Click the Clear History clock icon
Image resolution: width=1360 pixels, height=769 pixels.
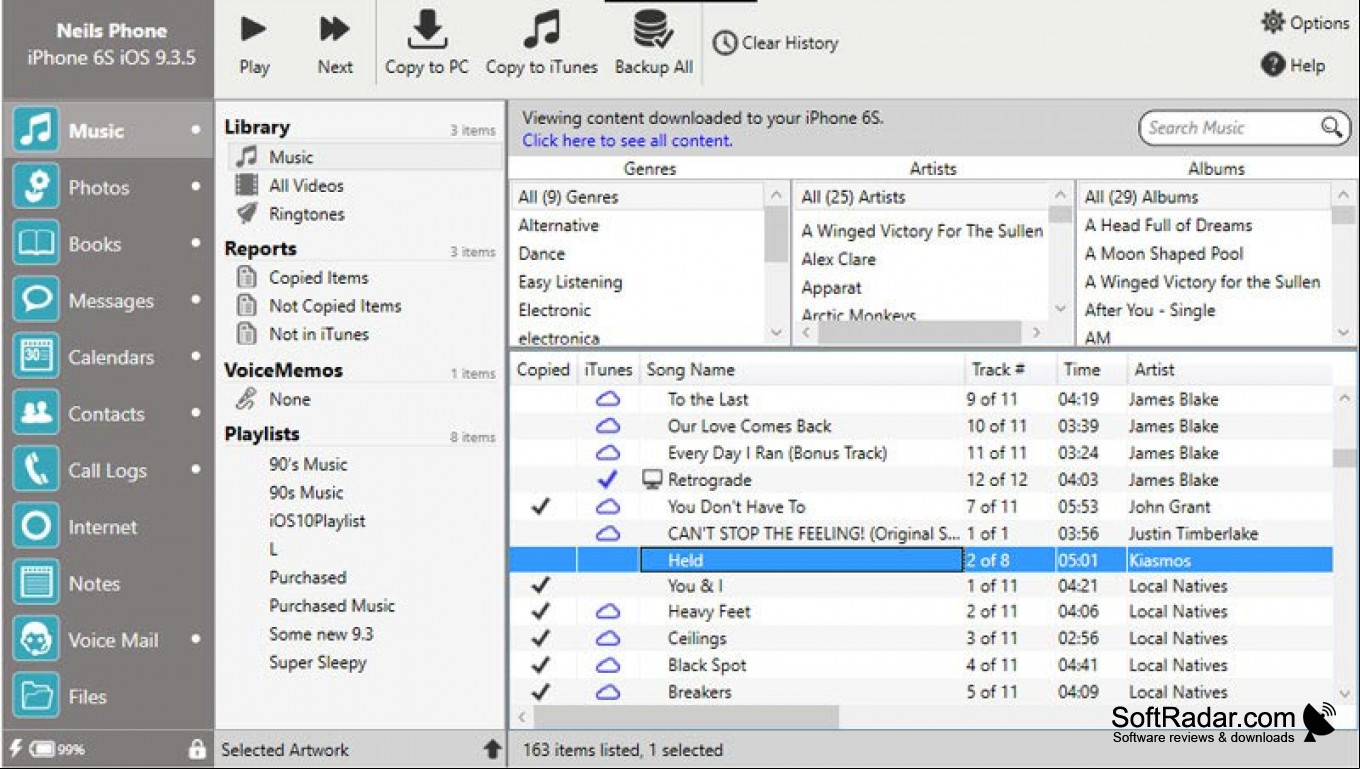(x=725, y=44)
